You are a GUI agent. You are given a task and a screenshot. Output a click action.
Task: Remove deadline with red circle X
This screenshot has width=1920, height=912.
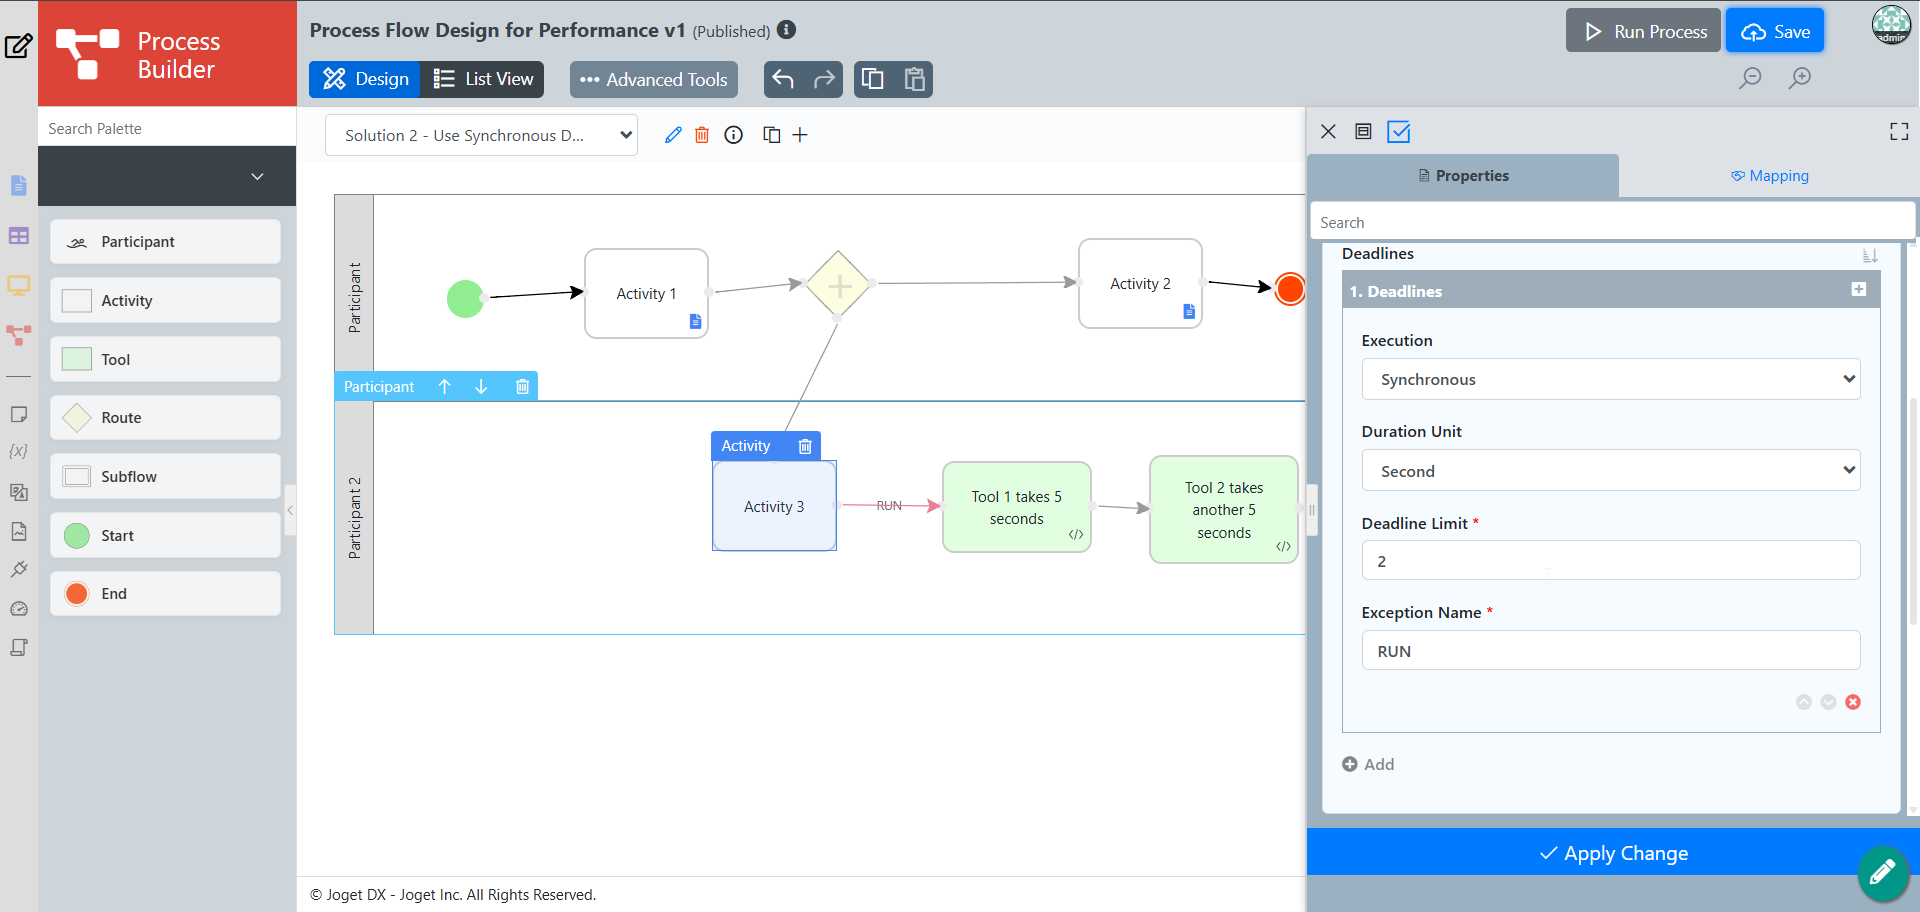(x=1853, y=702)
